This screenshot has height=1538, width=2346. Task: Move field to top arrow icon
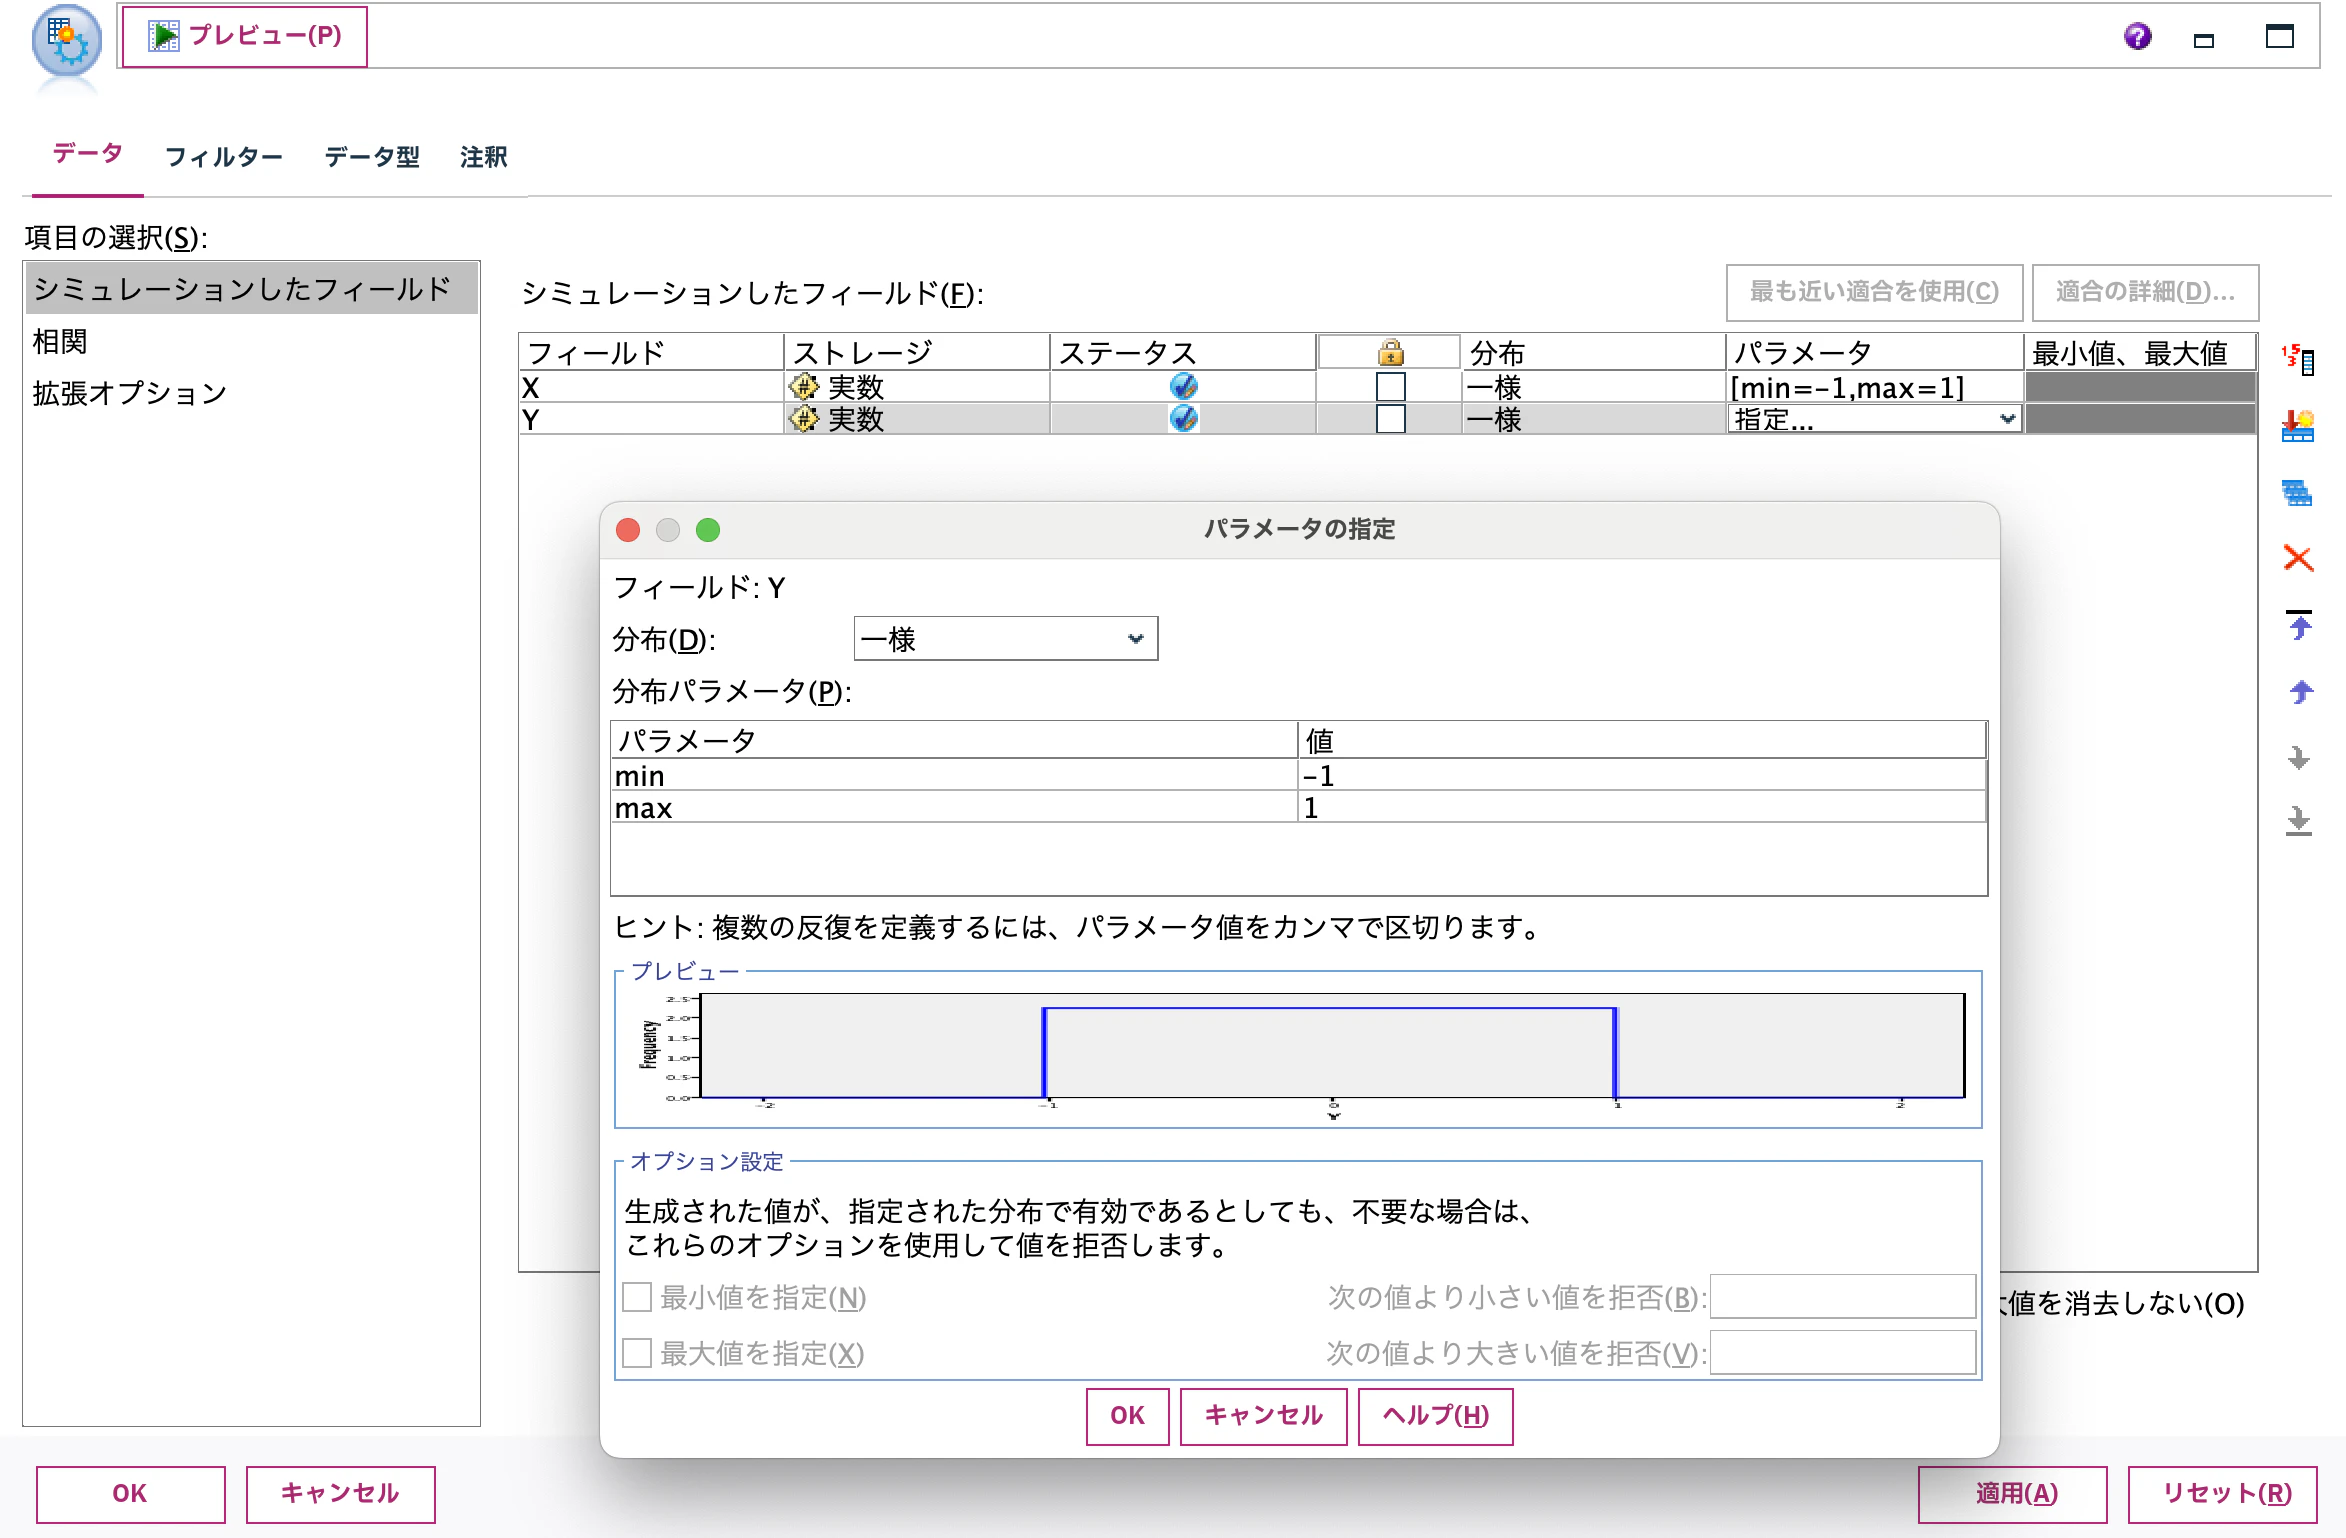[x=2299, y=625]
